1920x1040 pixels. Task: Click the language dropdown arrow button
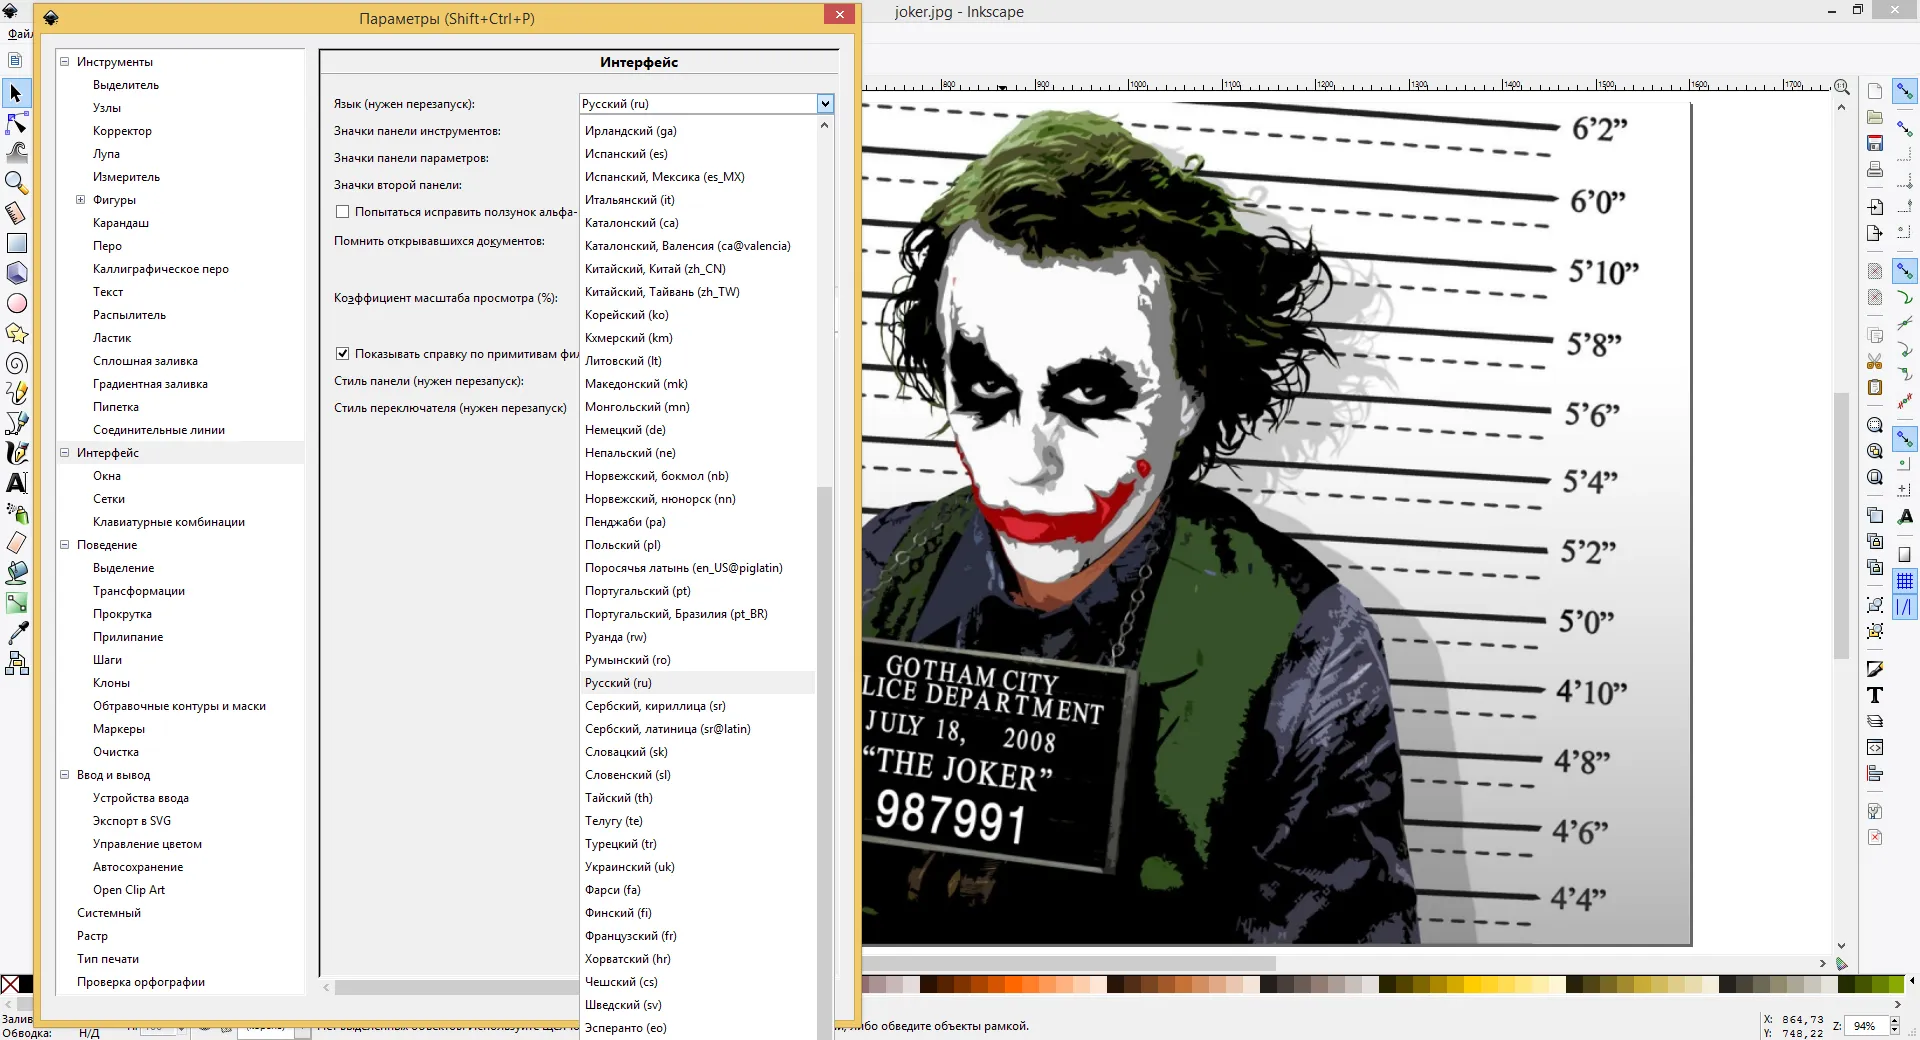point(825,104)
